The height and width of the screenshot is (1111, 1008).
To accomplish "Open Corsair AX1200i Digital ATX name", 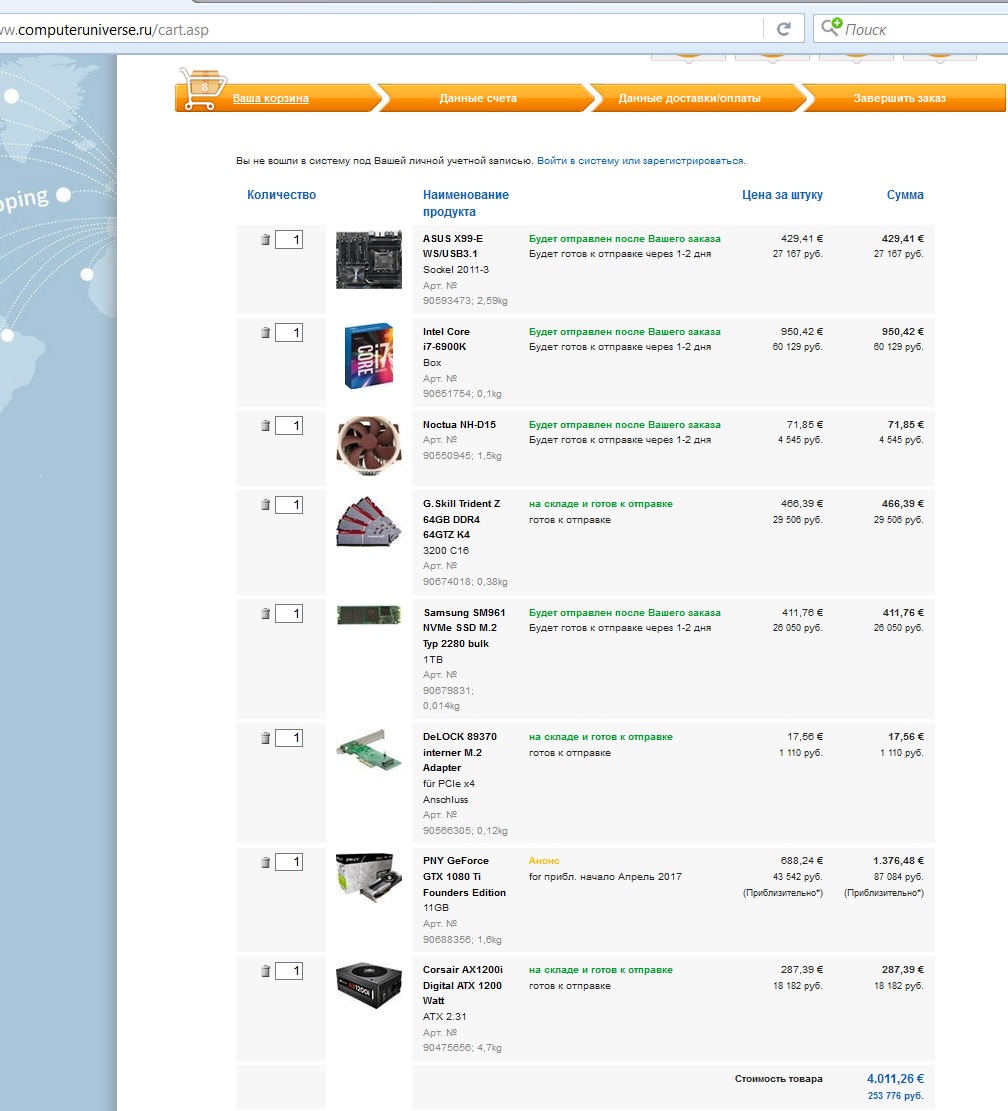I will [463, 985].
